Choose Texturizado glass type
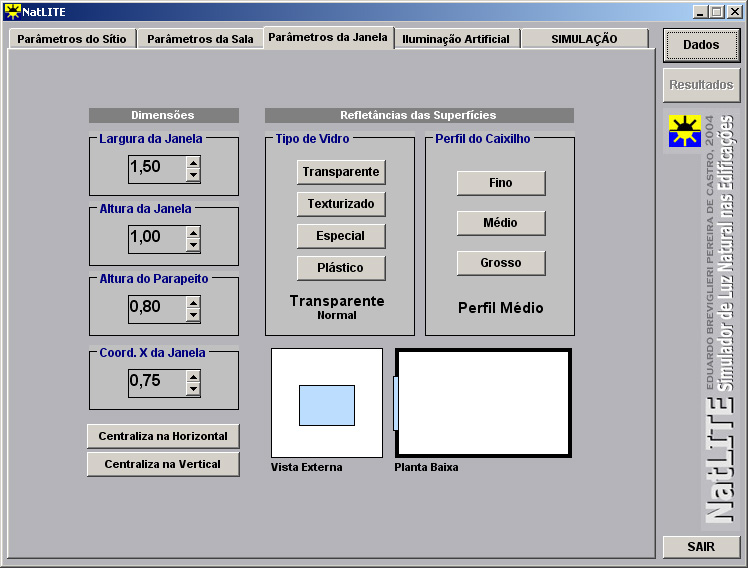748x568 pixels. click(x=341, y=204)
